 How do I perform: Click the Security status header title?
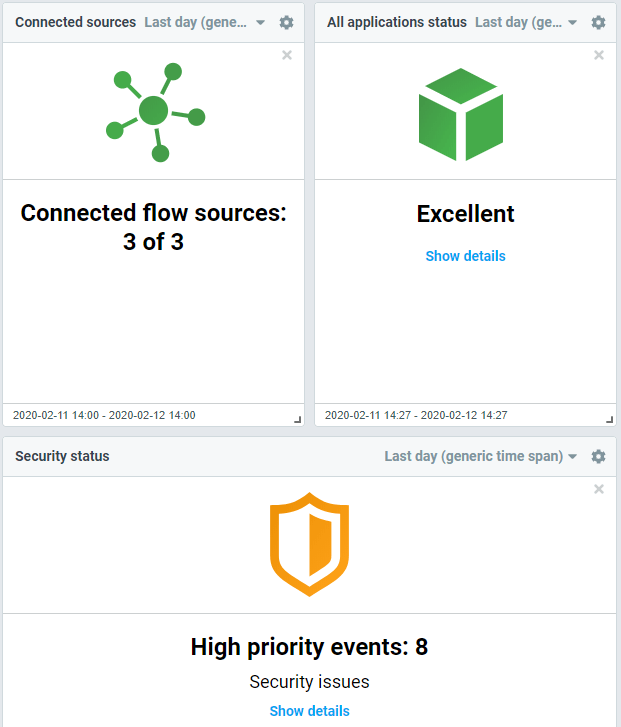62,456
